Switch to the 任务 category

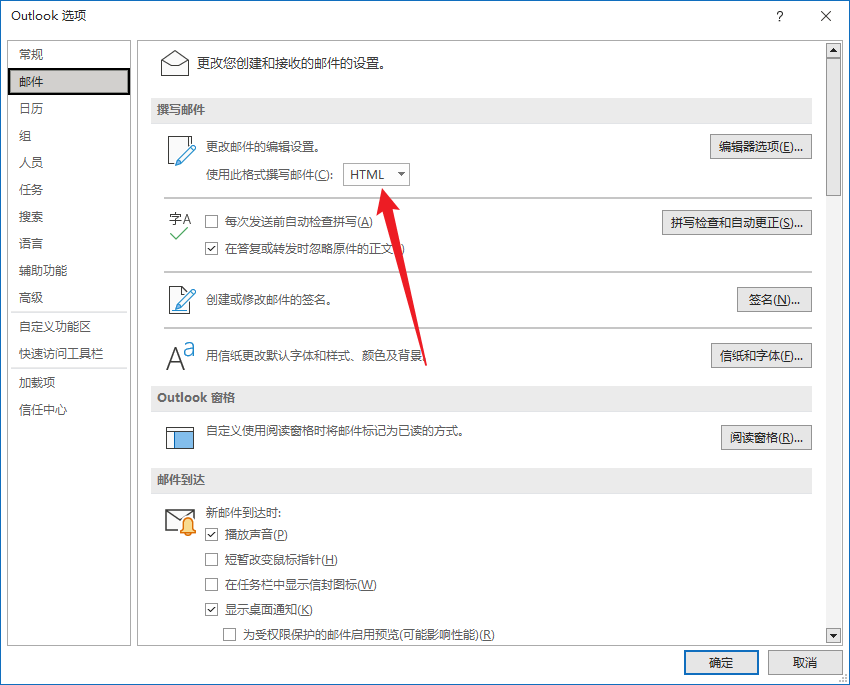(x=69, y=190)
